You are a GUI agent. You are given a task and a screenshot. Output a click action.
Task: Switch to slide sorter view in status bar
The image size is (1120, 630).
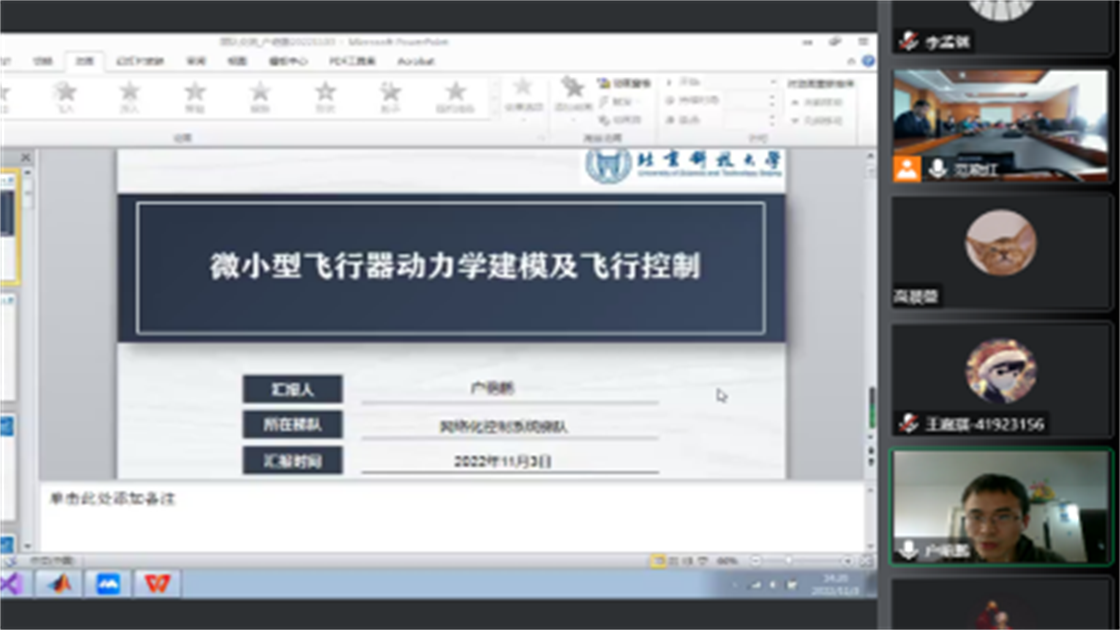tap(675, 560)
